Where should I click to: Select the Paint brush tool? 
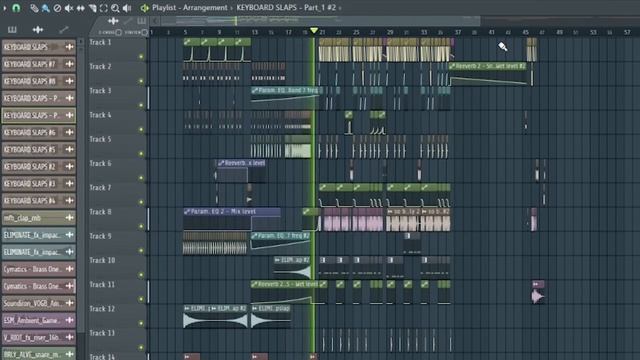pyautogui.click(x=45, y=8)
